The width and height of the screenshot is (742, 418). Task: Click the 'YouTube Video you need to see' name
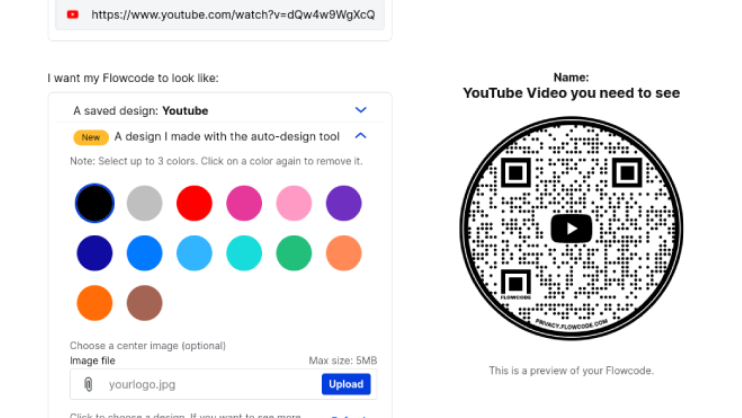pos(571,93)
